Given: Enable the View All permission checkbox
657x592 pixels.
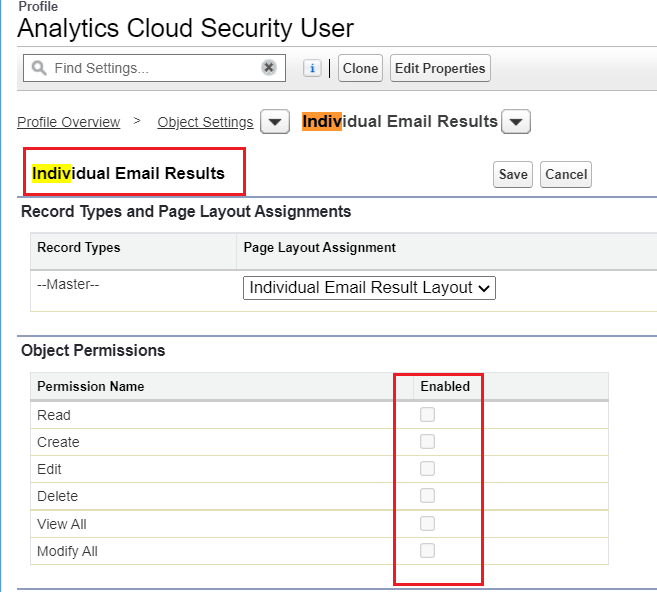Looking at the screenshot, I should [x=427, y=524].
